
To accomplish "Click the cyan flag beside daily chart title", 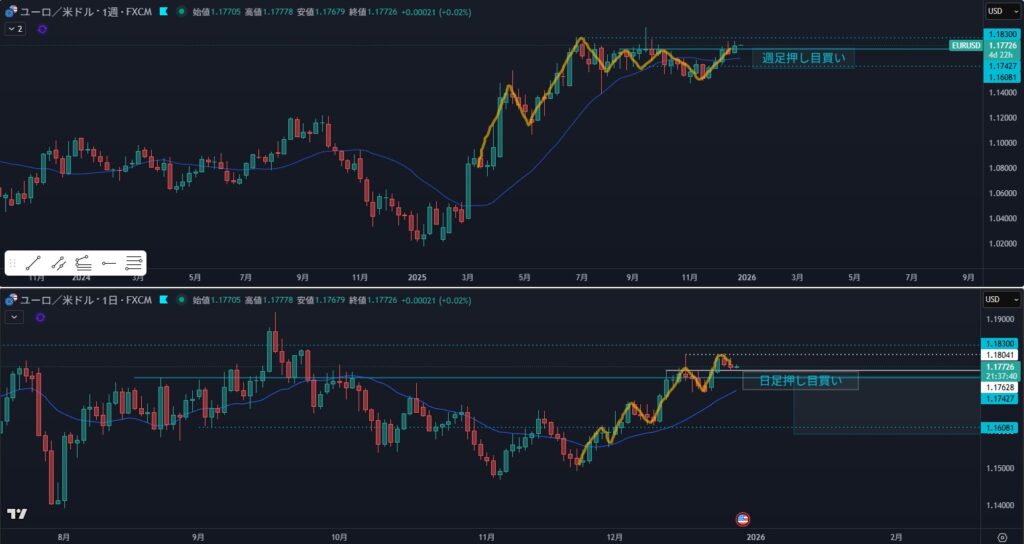I will (163, 299).
